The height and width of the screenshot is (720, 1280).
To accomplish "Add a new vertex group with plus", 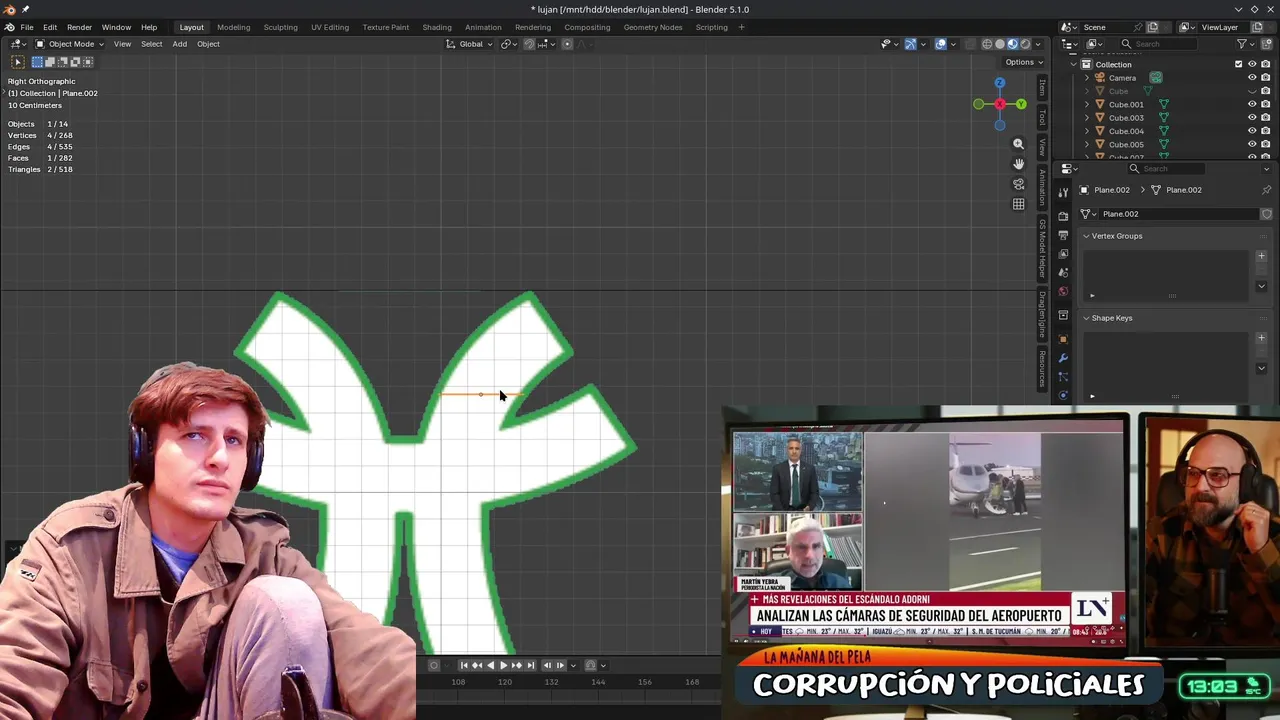I will [1261, 256].
